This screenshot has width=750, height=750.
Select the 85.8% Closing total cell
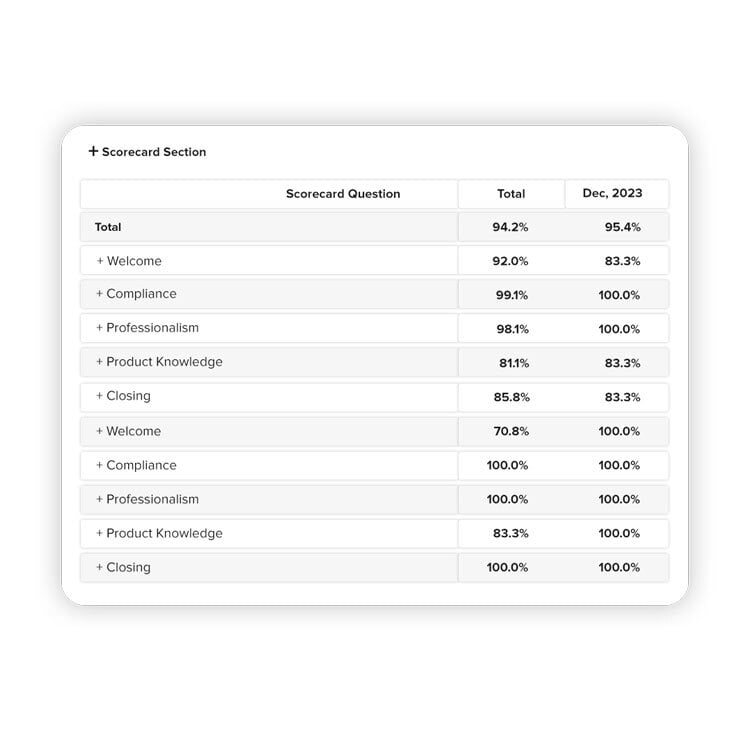coord(510,397)
